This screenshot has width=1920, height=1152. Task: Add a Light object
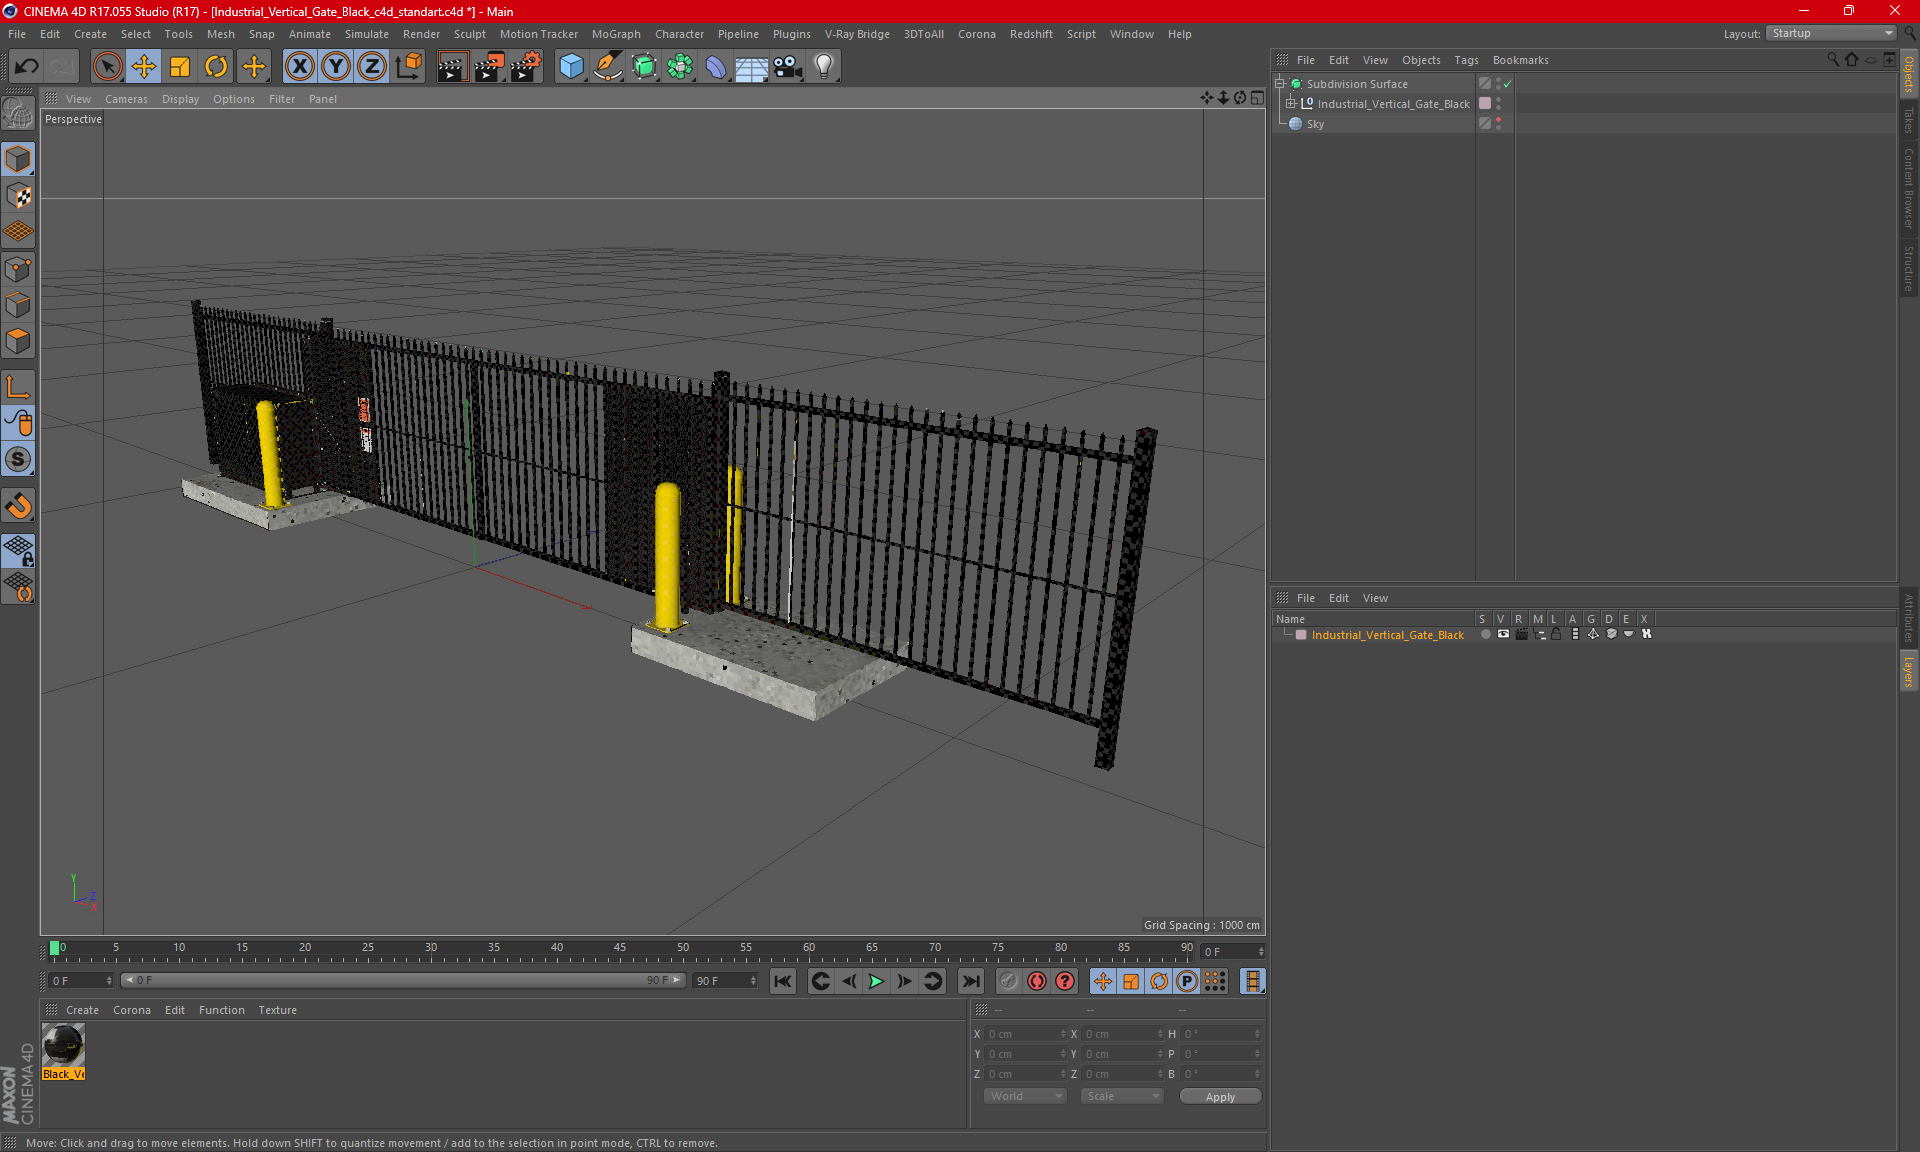(823, 66)
